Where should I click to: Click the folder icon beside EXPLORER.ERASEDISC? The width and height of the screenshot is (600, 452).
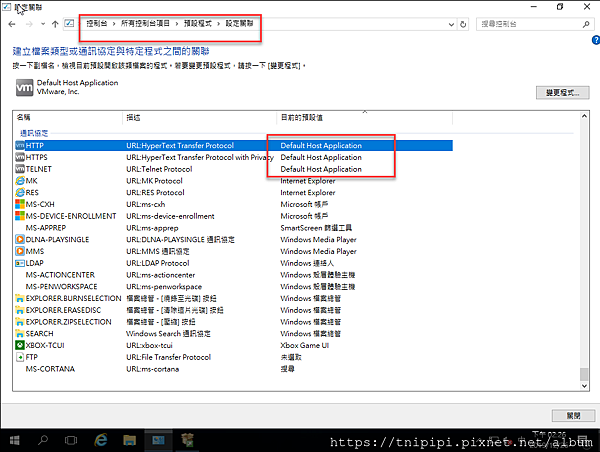(x=20, y=310)
